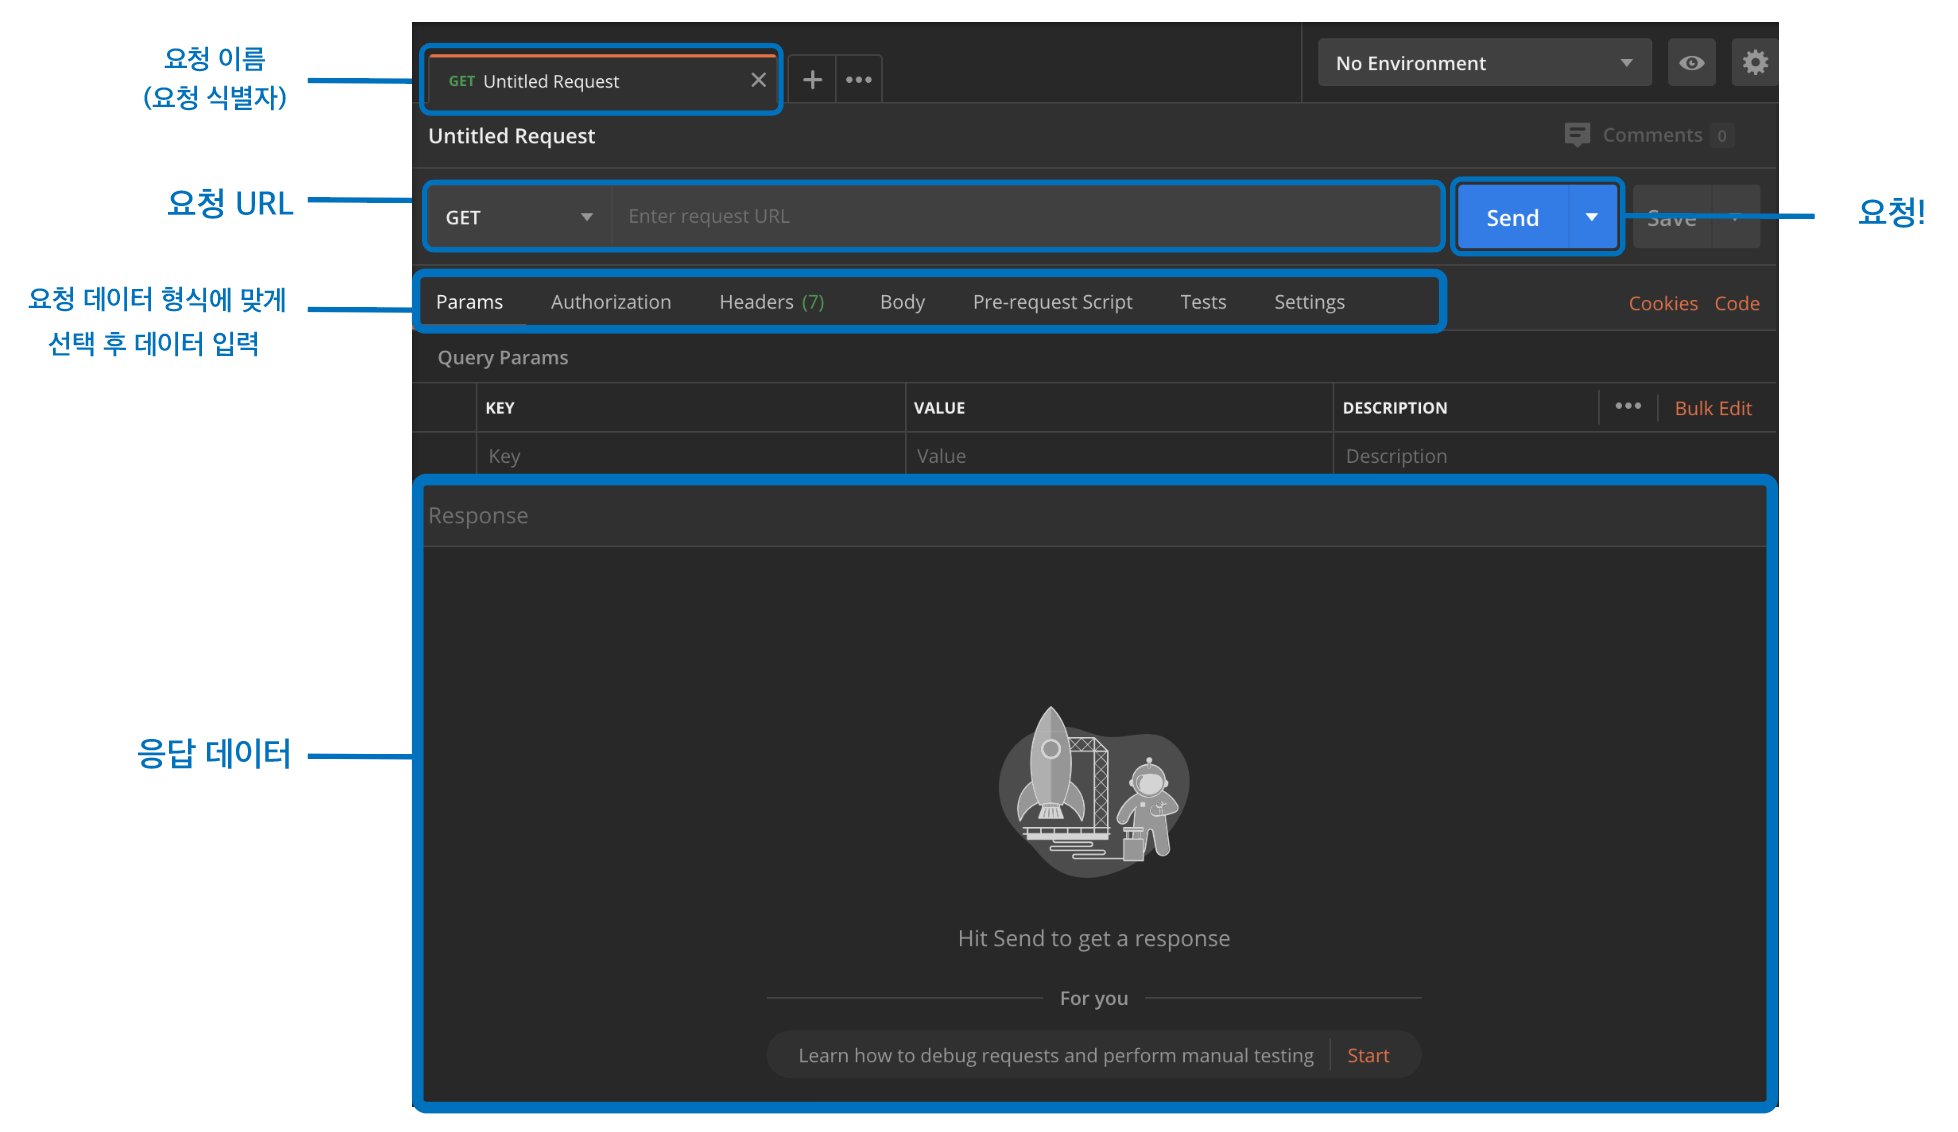Expand the Send button arrow dropdown
Screen dimensions: 1958x1132
[x=1591, y=217]
